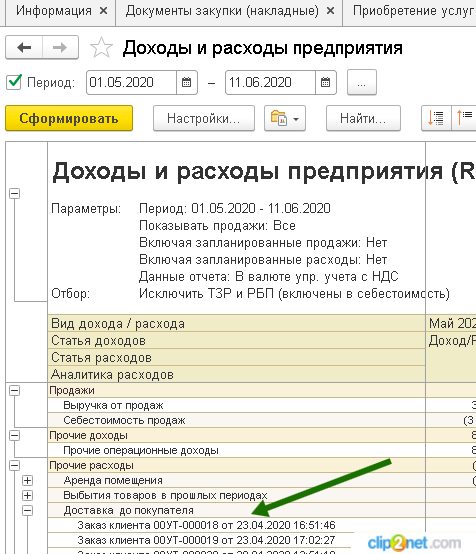476x554 pixels.
Task: Collapse the Продажи group
Action: [x=14, y=391]
